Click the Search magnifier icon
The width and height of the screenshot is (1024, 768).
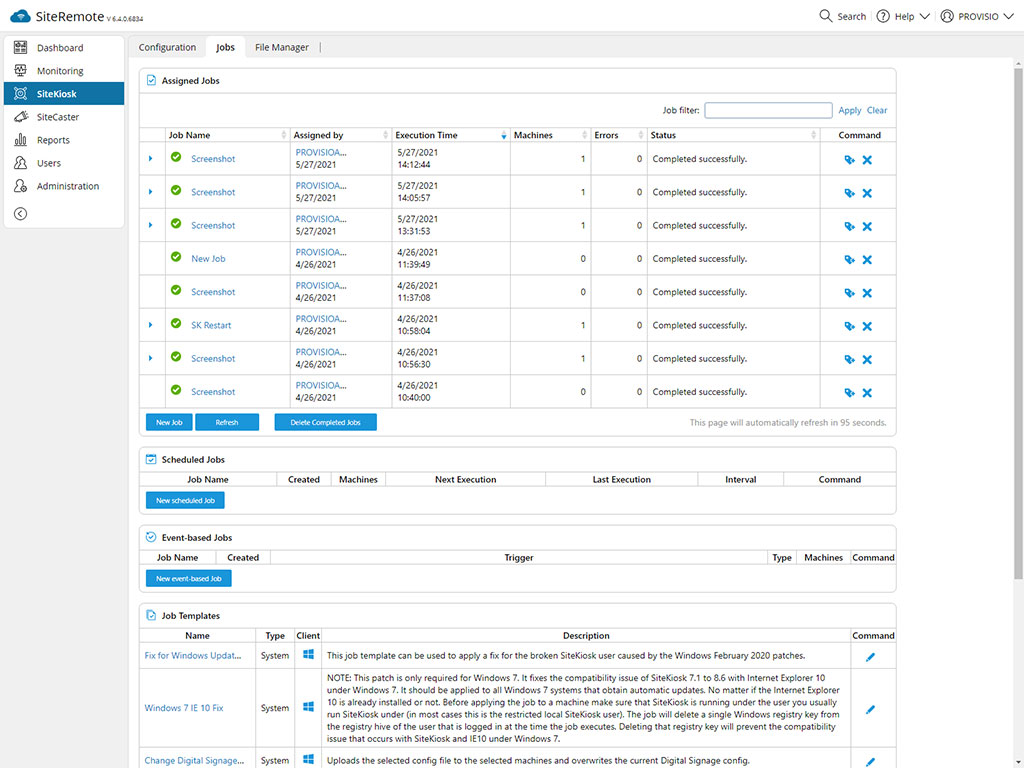(825, 16)
